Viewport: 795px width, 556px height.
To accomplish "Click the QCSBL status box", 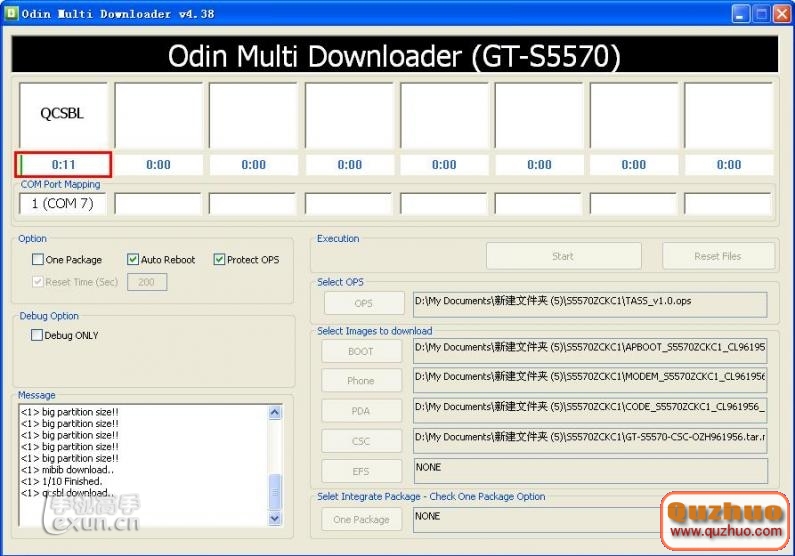I will click(x=63, y=115).
